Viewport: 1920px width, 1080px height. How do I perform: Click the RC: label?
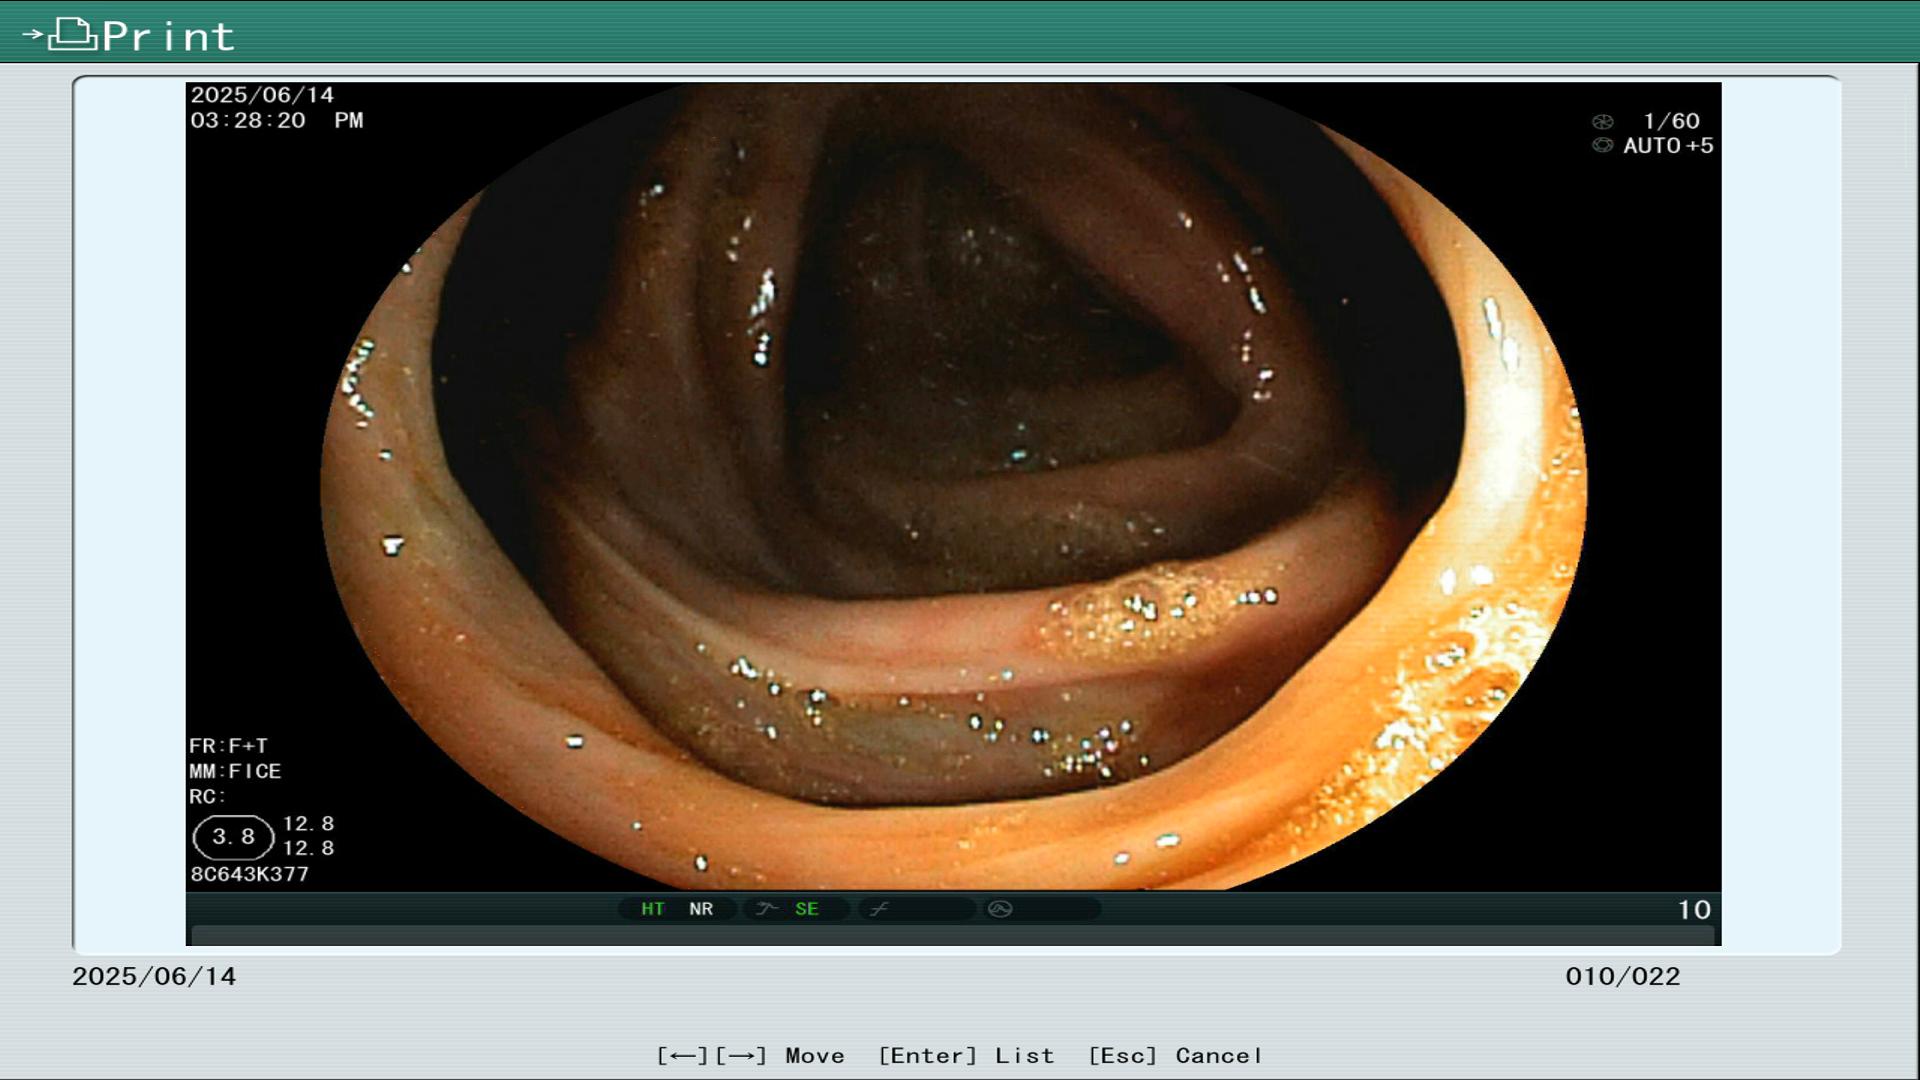coord(207,797)
